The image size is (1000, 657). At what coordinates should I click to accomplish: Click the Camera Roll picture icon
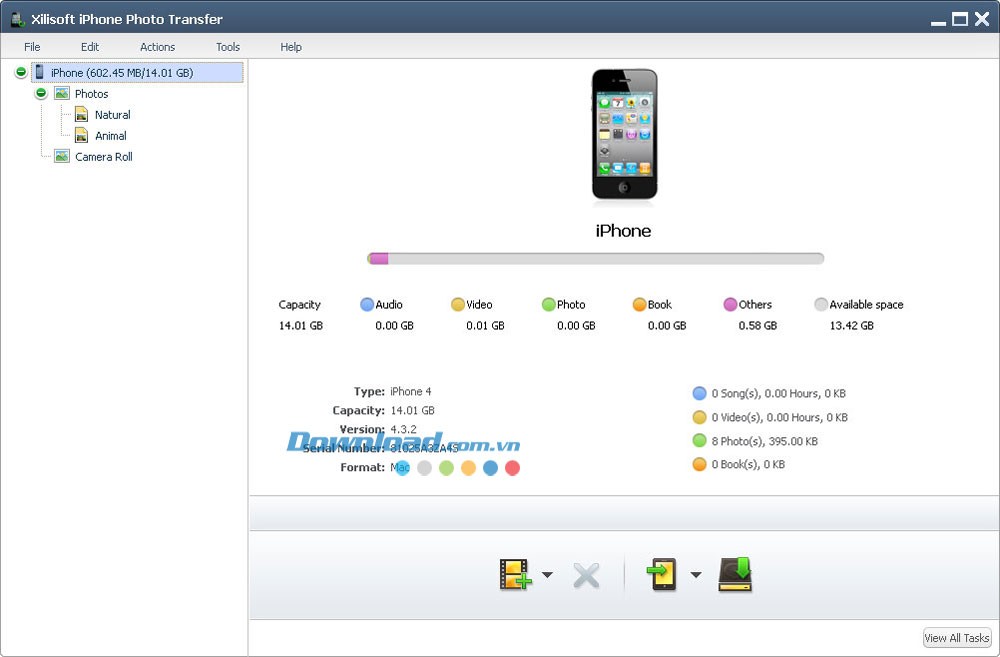(62, 157)
